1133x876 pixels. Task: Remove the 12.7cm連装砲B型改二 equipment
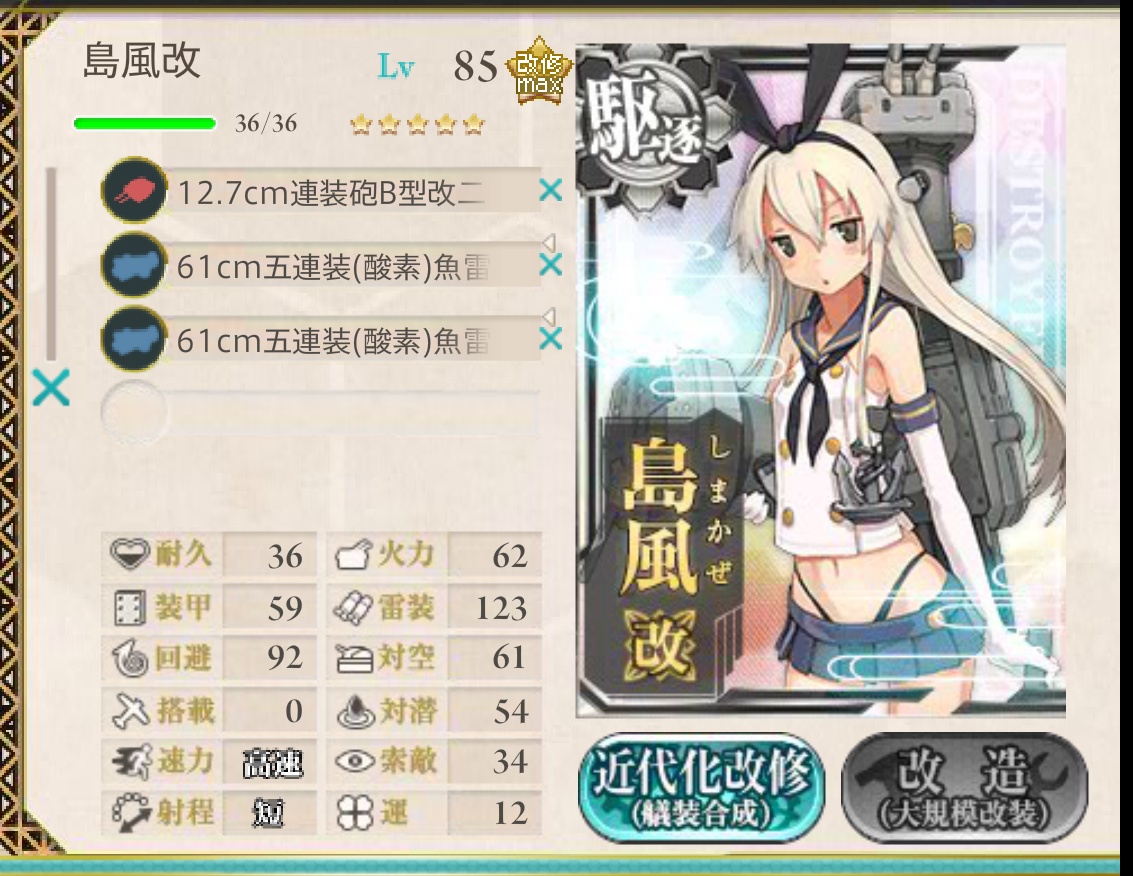coord(551,191)
